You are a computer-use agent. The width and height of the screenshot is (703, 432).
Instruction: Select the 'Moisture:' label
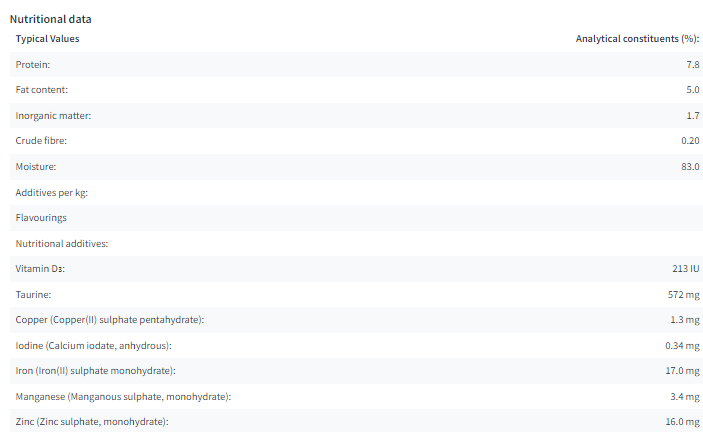coord(35,167)
